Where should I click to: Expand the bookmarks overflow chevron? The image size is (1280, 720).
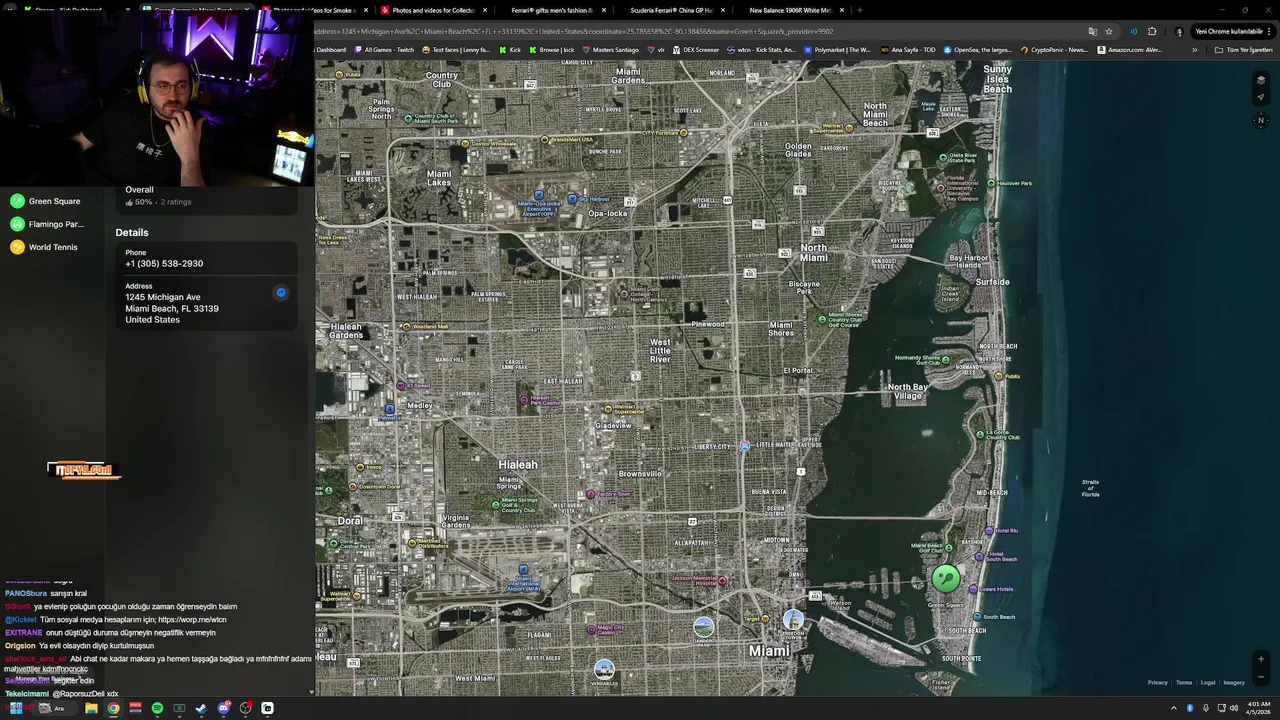point(1194,50)
